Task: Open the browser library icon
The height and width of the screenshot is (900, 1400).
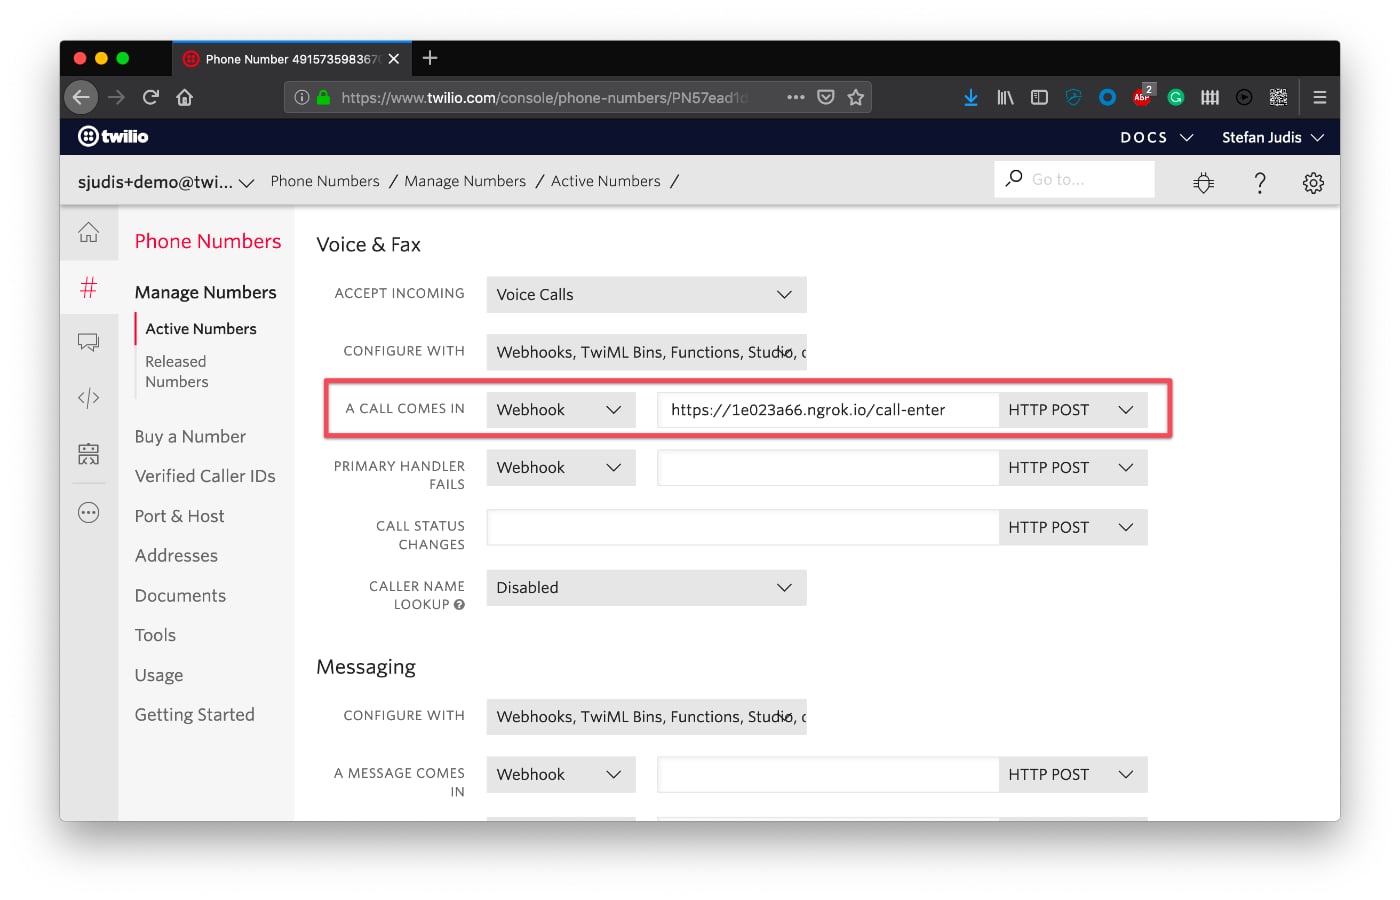Action: coord(1005,97)
